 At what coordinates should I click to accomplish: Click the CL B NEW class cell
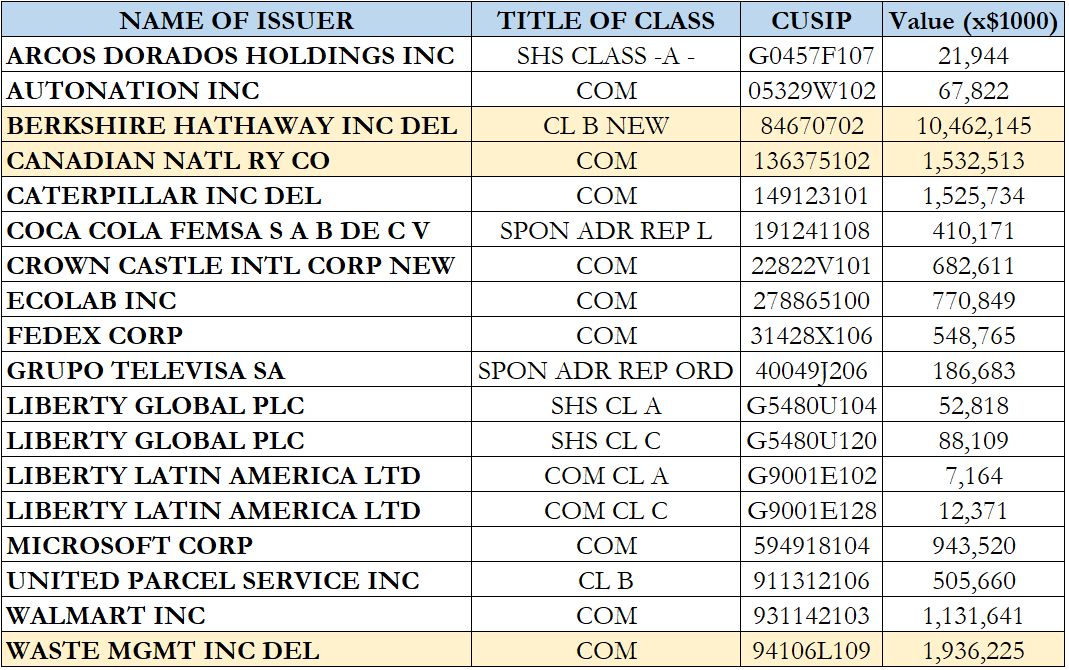pos(606,126)
